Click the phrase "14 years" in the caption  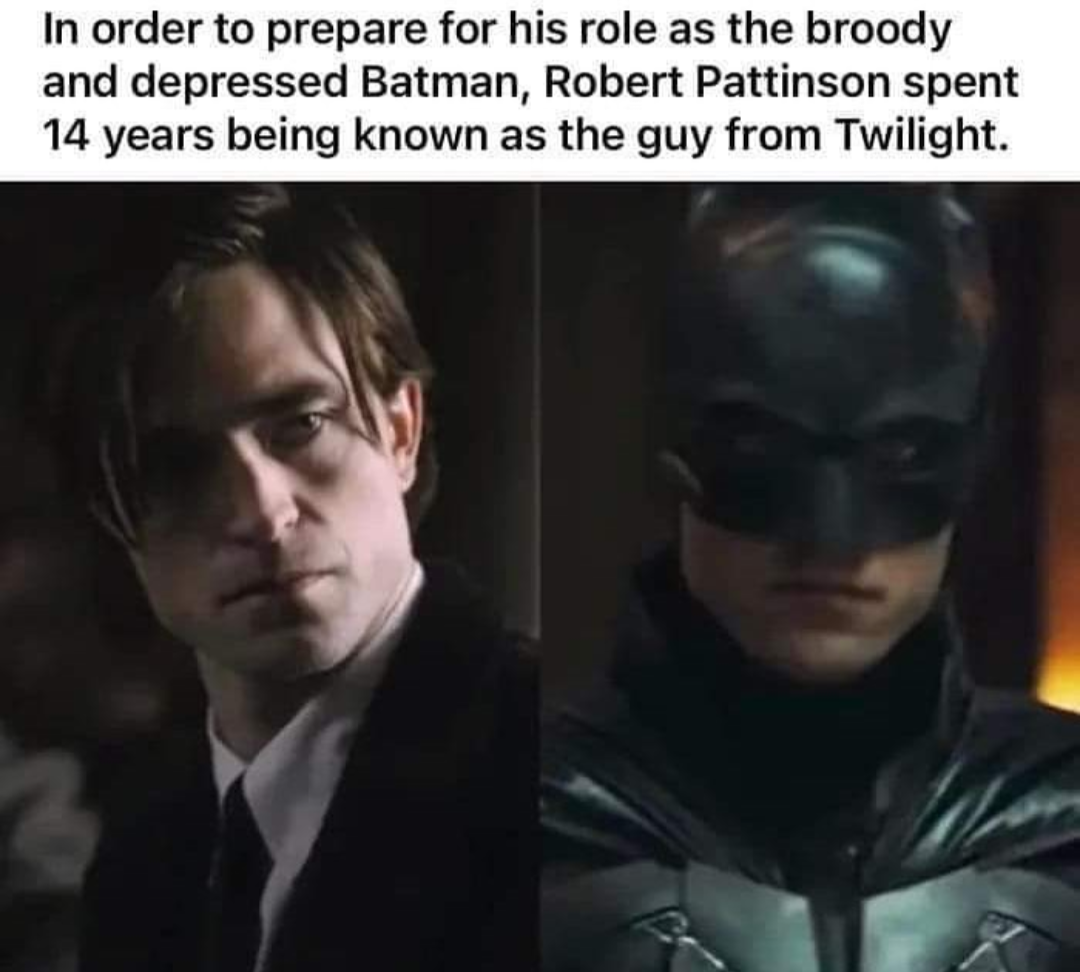128,137
